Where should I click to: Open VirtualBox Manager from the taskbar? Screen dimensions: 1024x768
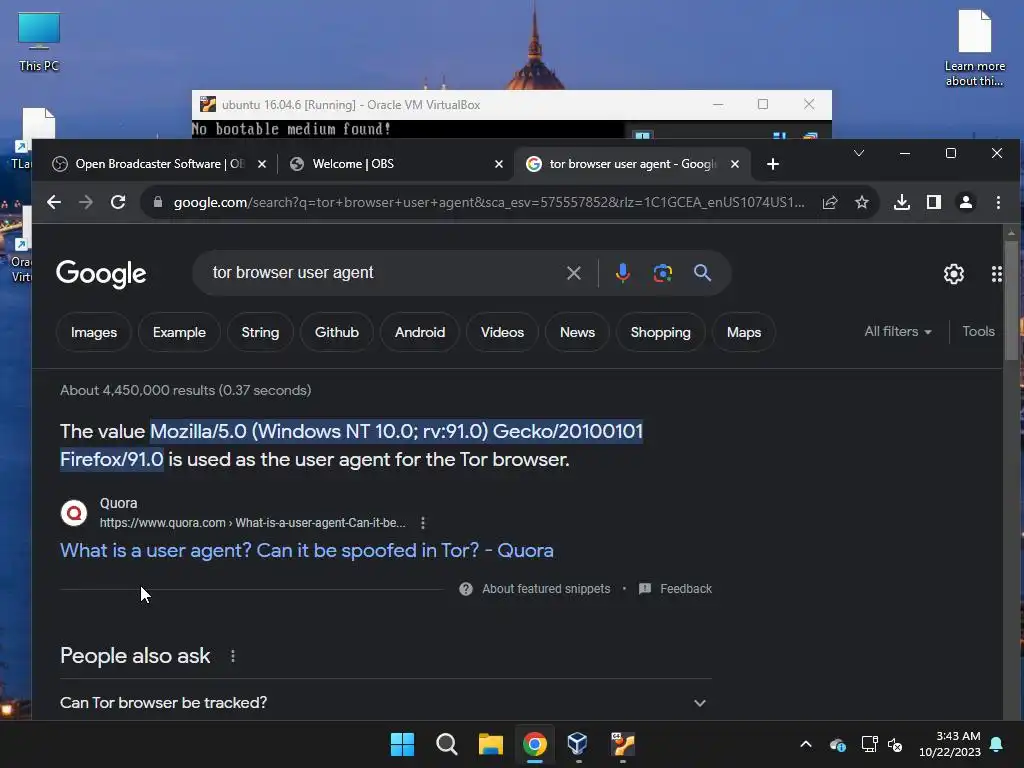click(x=578, y=744)
